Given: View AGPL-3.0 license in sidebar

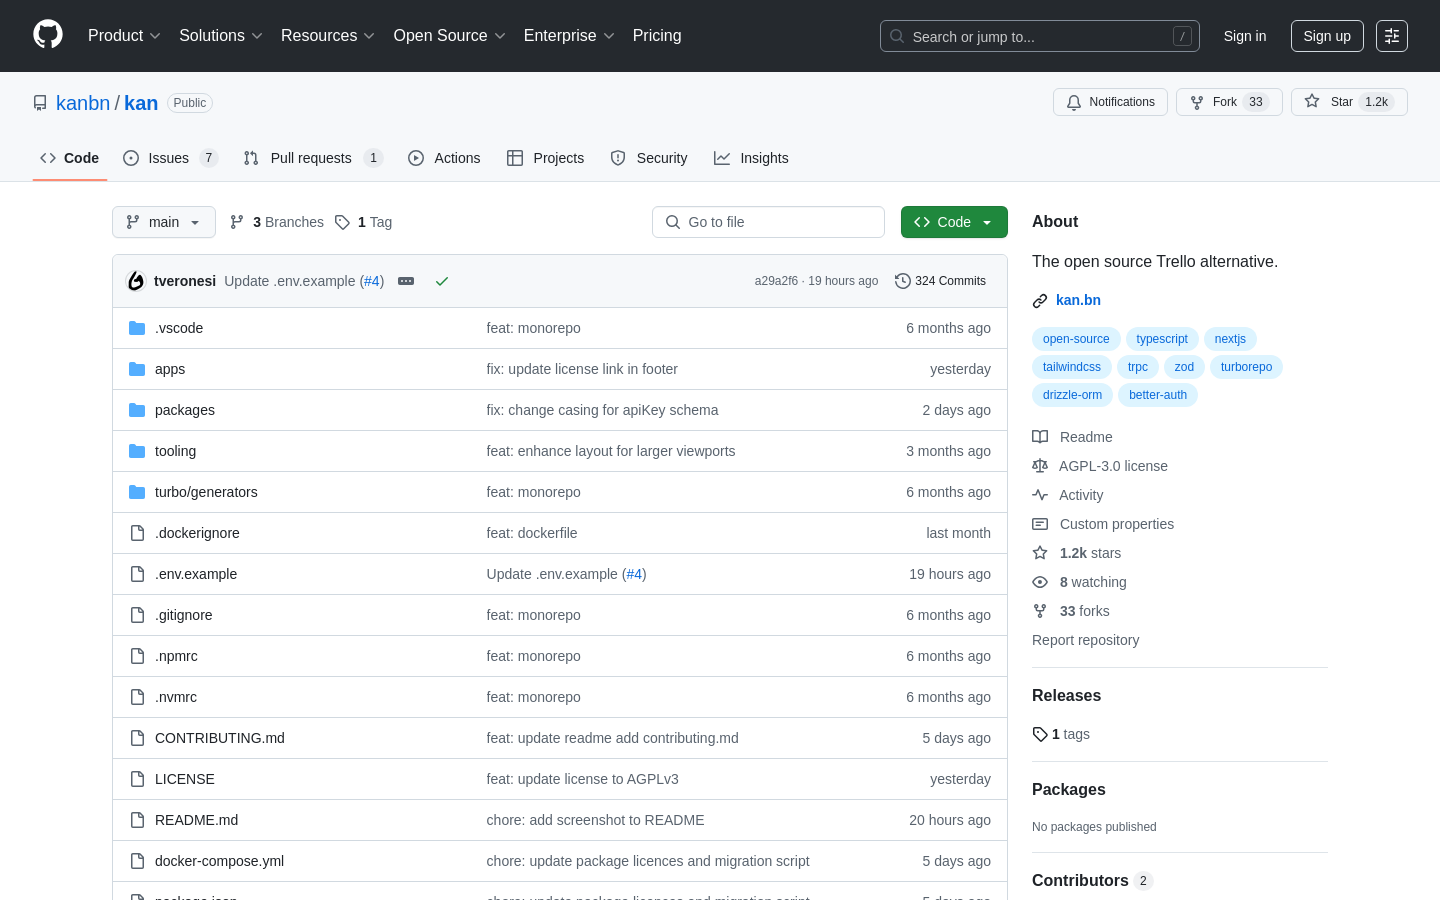Looking at the screenshot, I should [x=1100, y=466].
